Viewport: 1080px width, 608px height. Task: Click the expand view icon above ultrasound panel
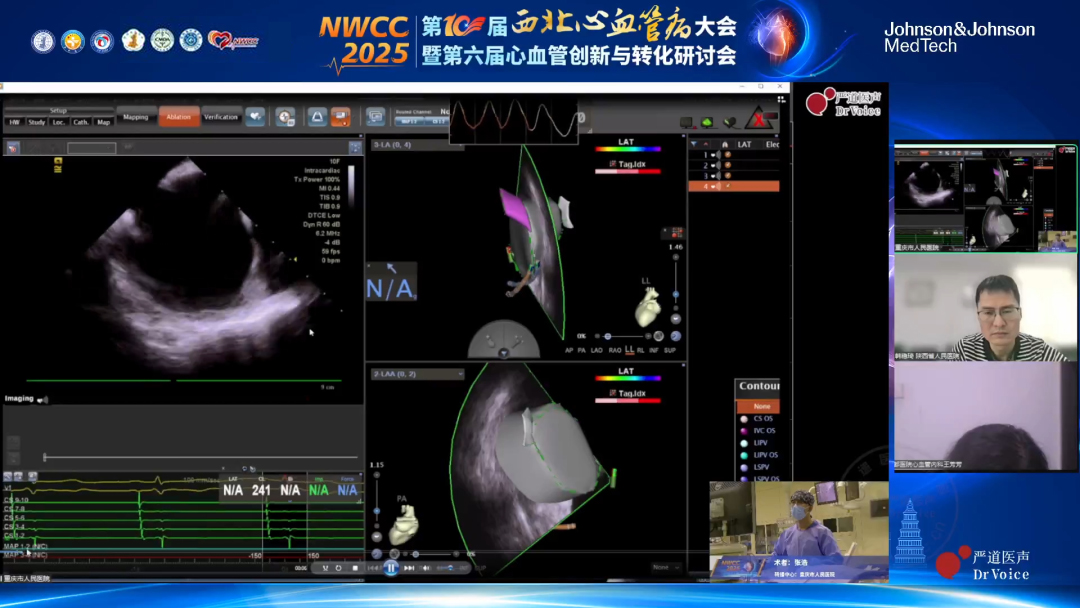(355, 147)
